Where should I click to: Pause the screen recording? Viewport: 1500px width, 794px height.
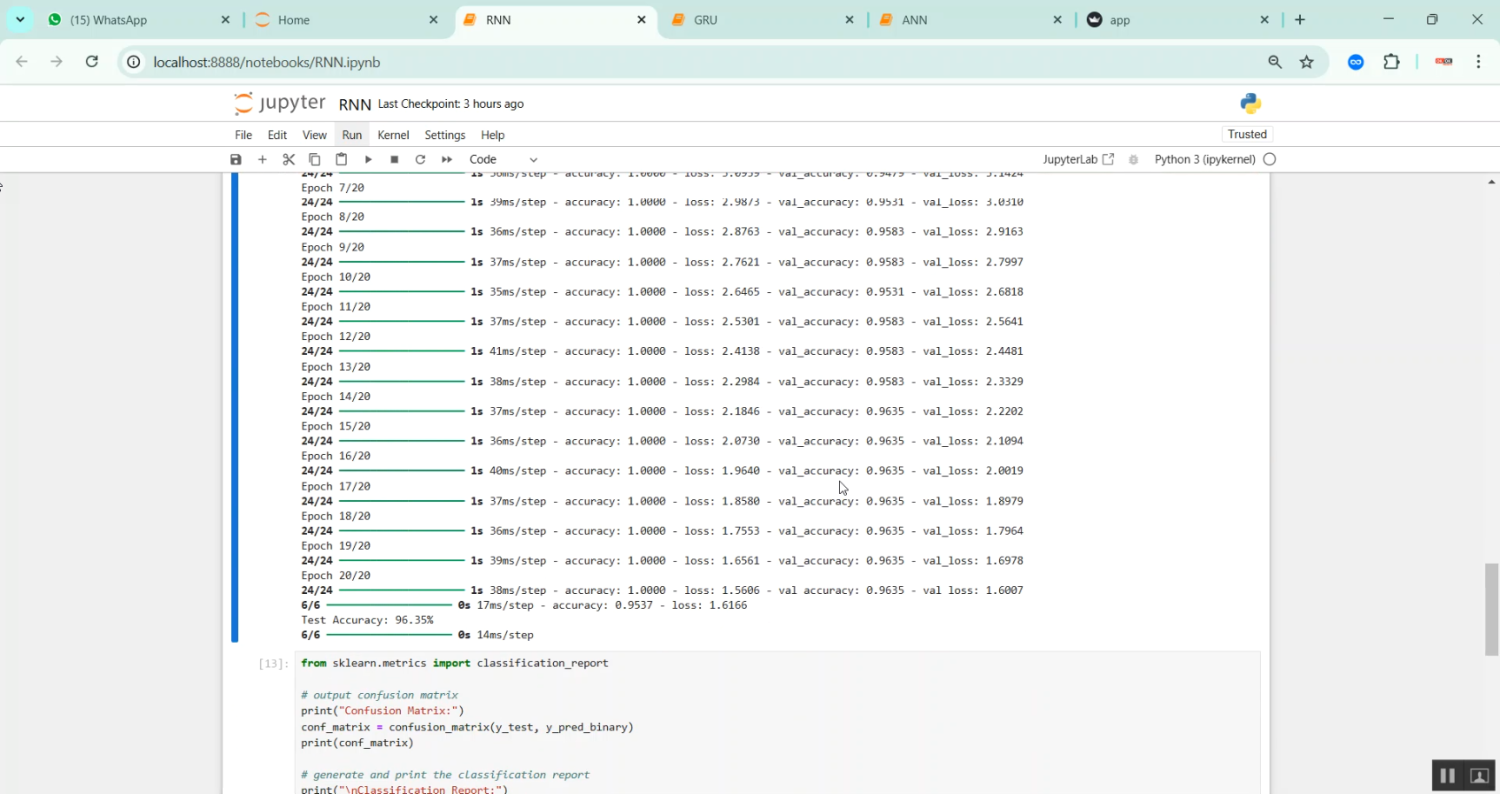(1446, 775)
